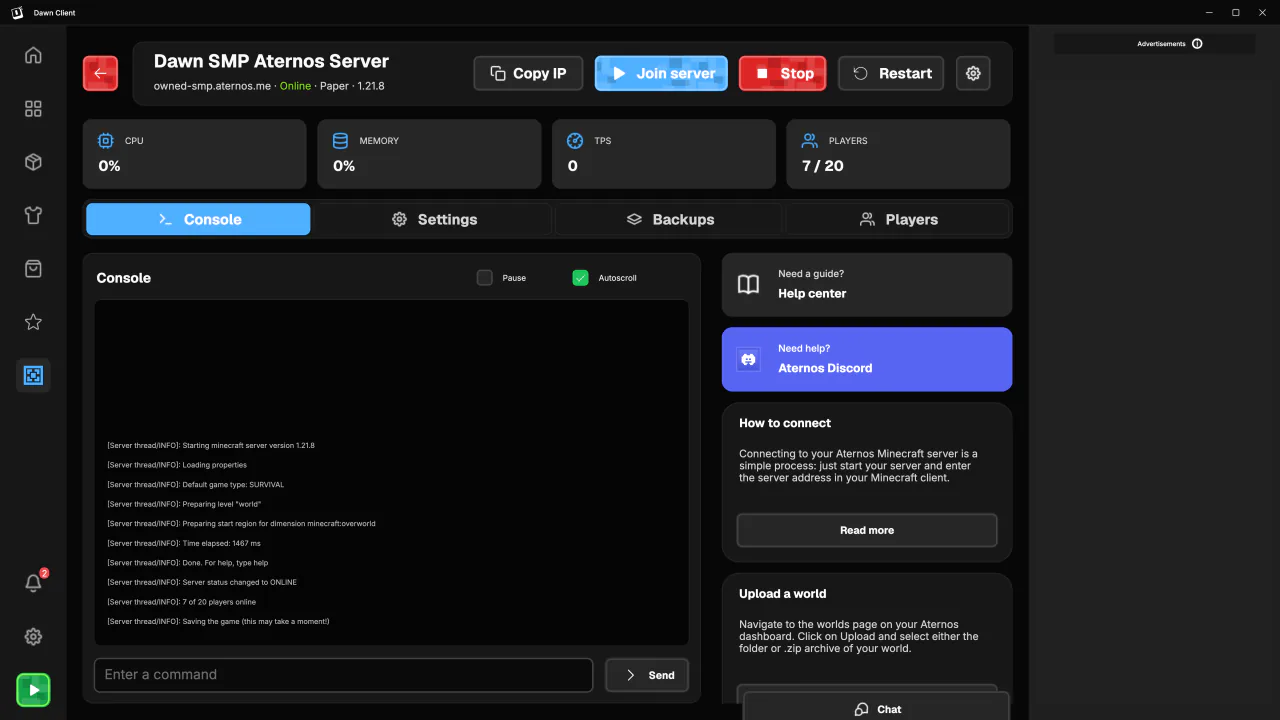
Task: Open the Home sidebar icon
Action: tap(33, 55)
